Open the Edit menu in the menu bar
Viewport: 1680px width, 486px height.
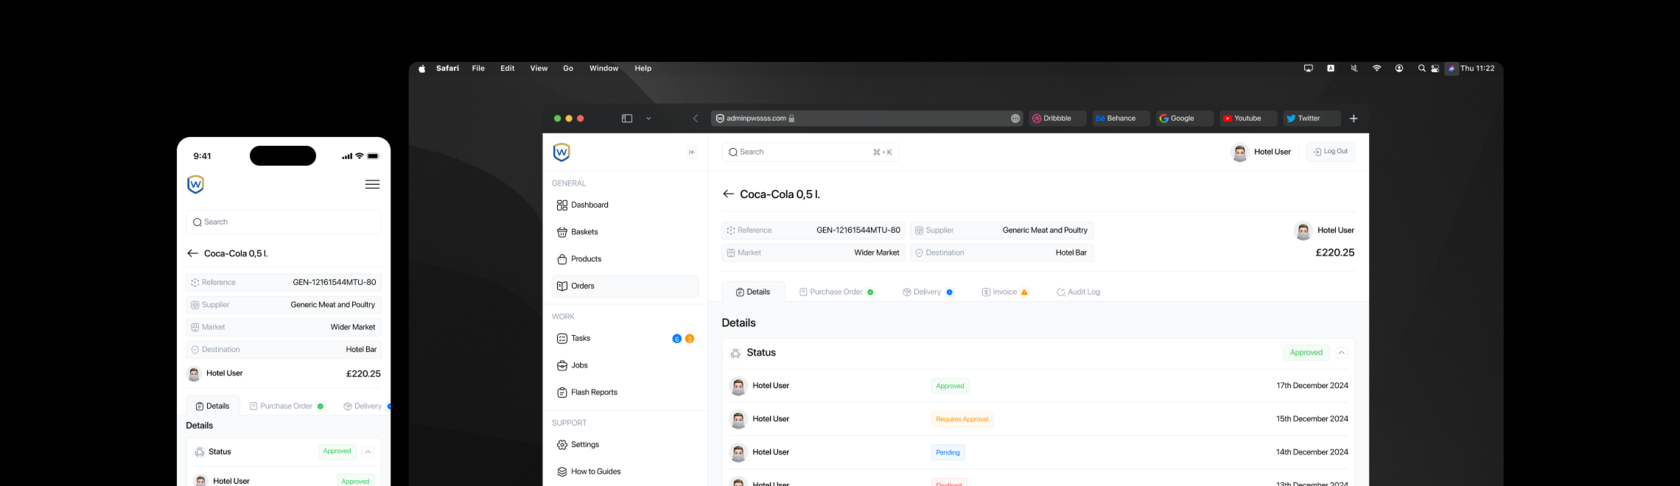point(507,68)
